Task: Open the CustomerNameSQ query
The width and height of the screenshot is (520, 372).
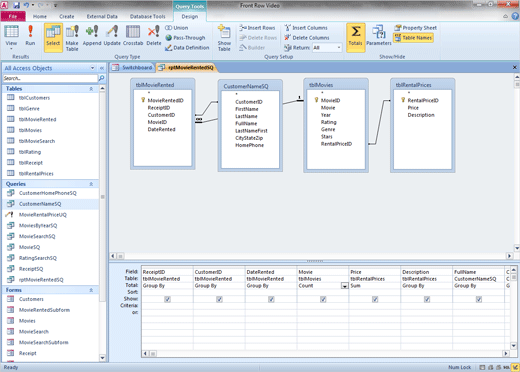Action: 40,204
